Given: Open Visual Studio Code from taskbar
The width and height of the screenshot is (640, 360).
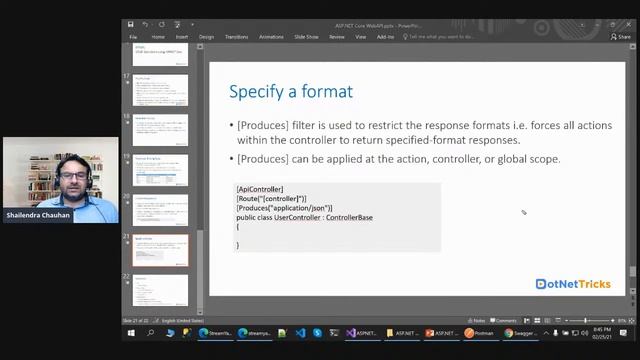Looking at the screenshot, I should [x=300, y=333].
